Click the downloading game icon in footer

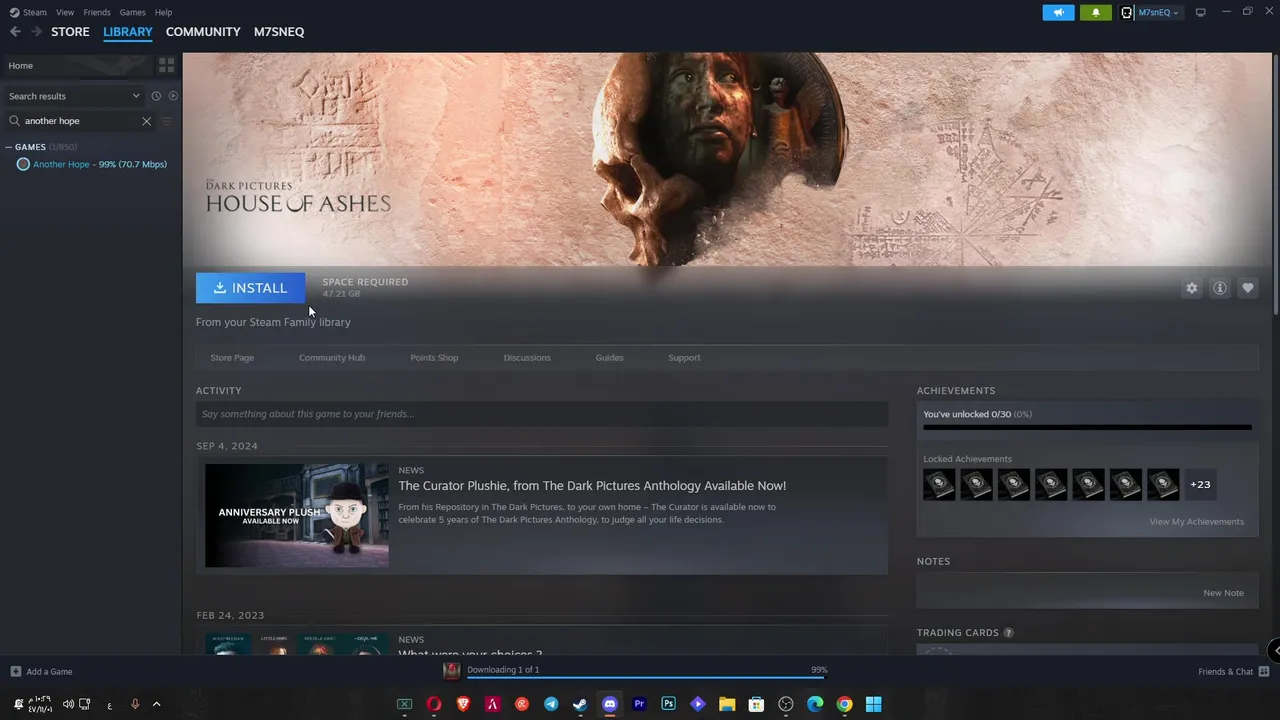point(452,671)
